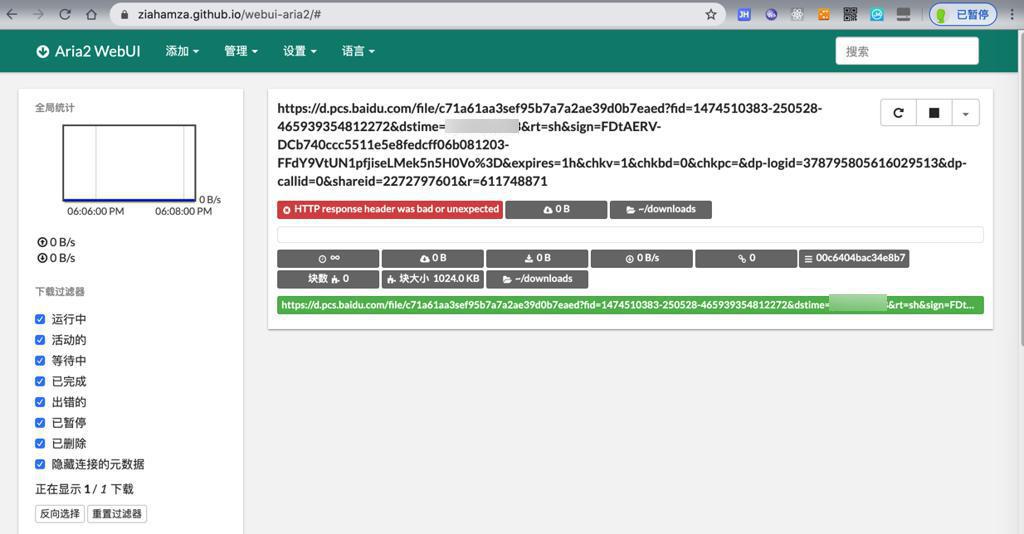The height and width of the screenshot is (534, 1024).
Task: Toggle the 活动的 filter checkbox
Action: point(40,340)
